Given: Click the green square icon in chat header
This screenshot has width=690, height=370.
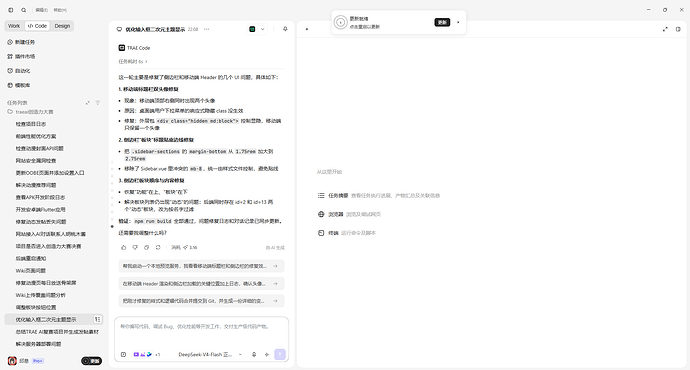Looking at the screenshot, I should [x=252, y=29].
